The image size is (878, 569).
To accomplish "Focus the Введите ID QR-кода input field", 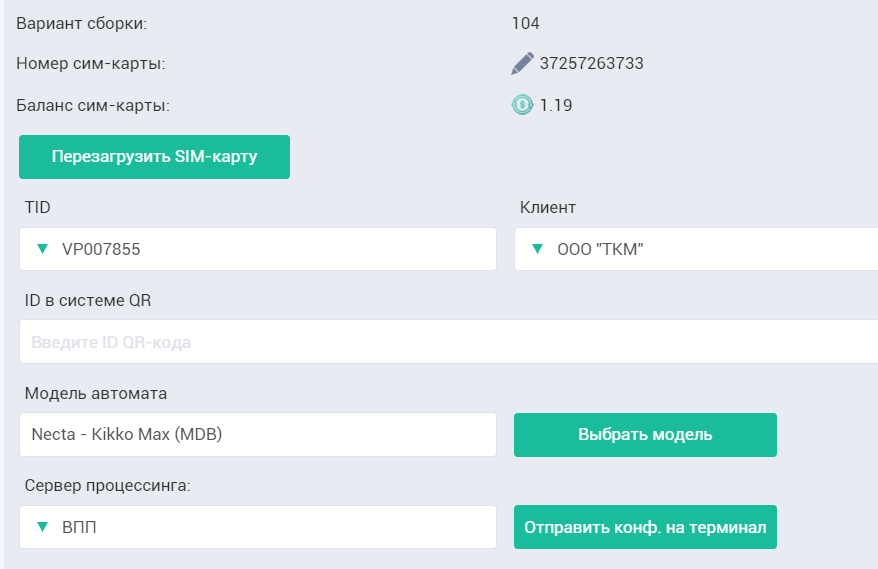I will [x=449, y=342].
